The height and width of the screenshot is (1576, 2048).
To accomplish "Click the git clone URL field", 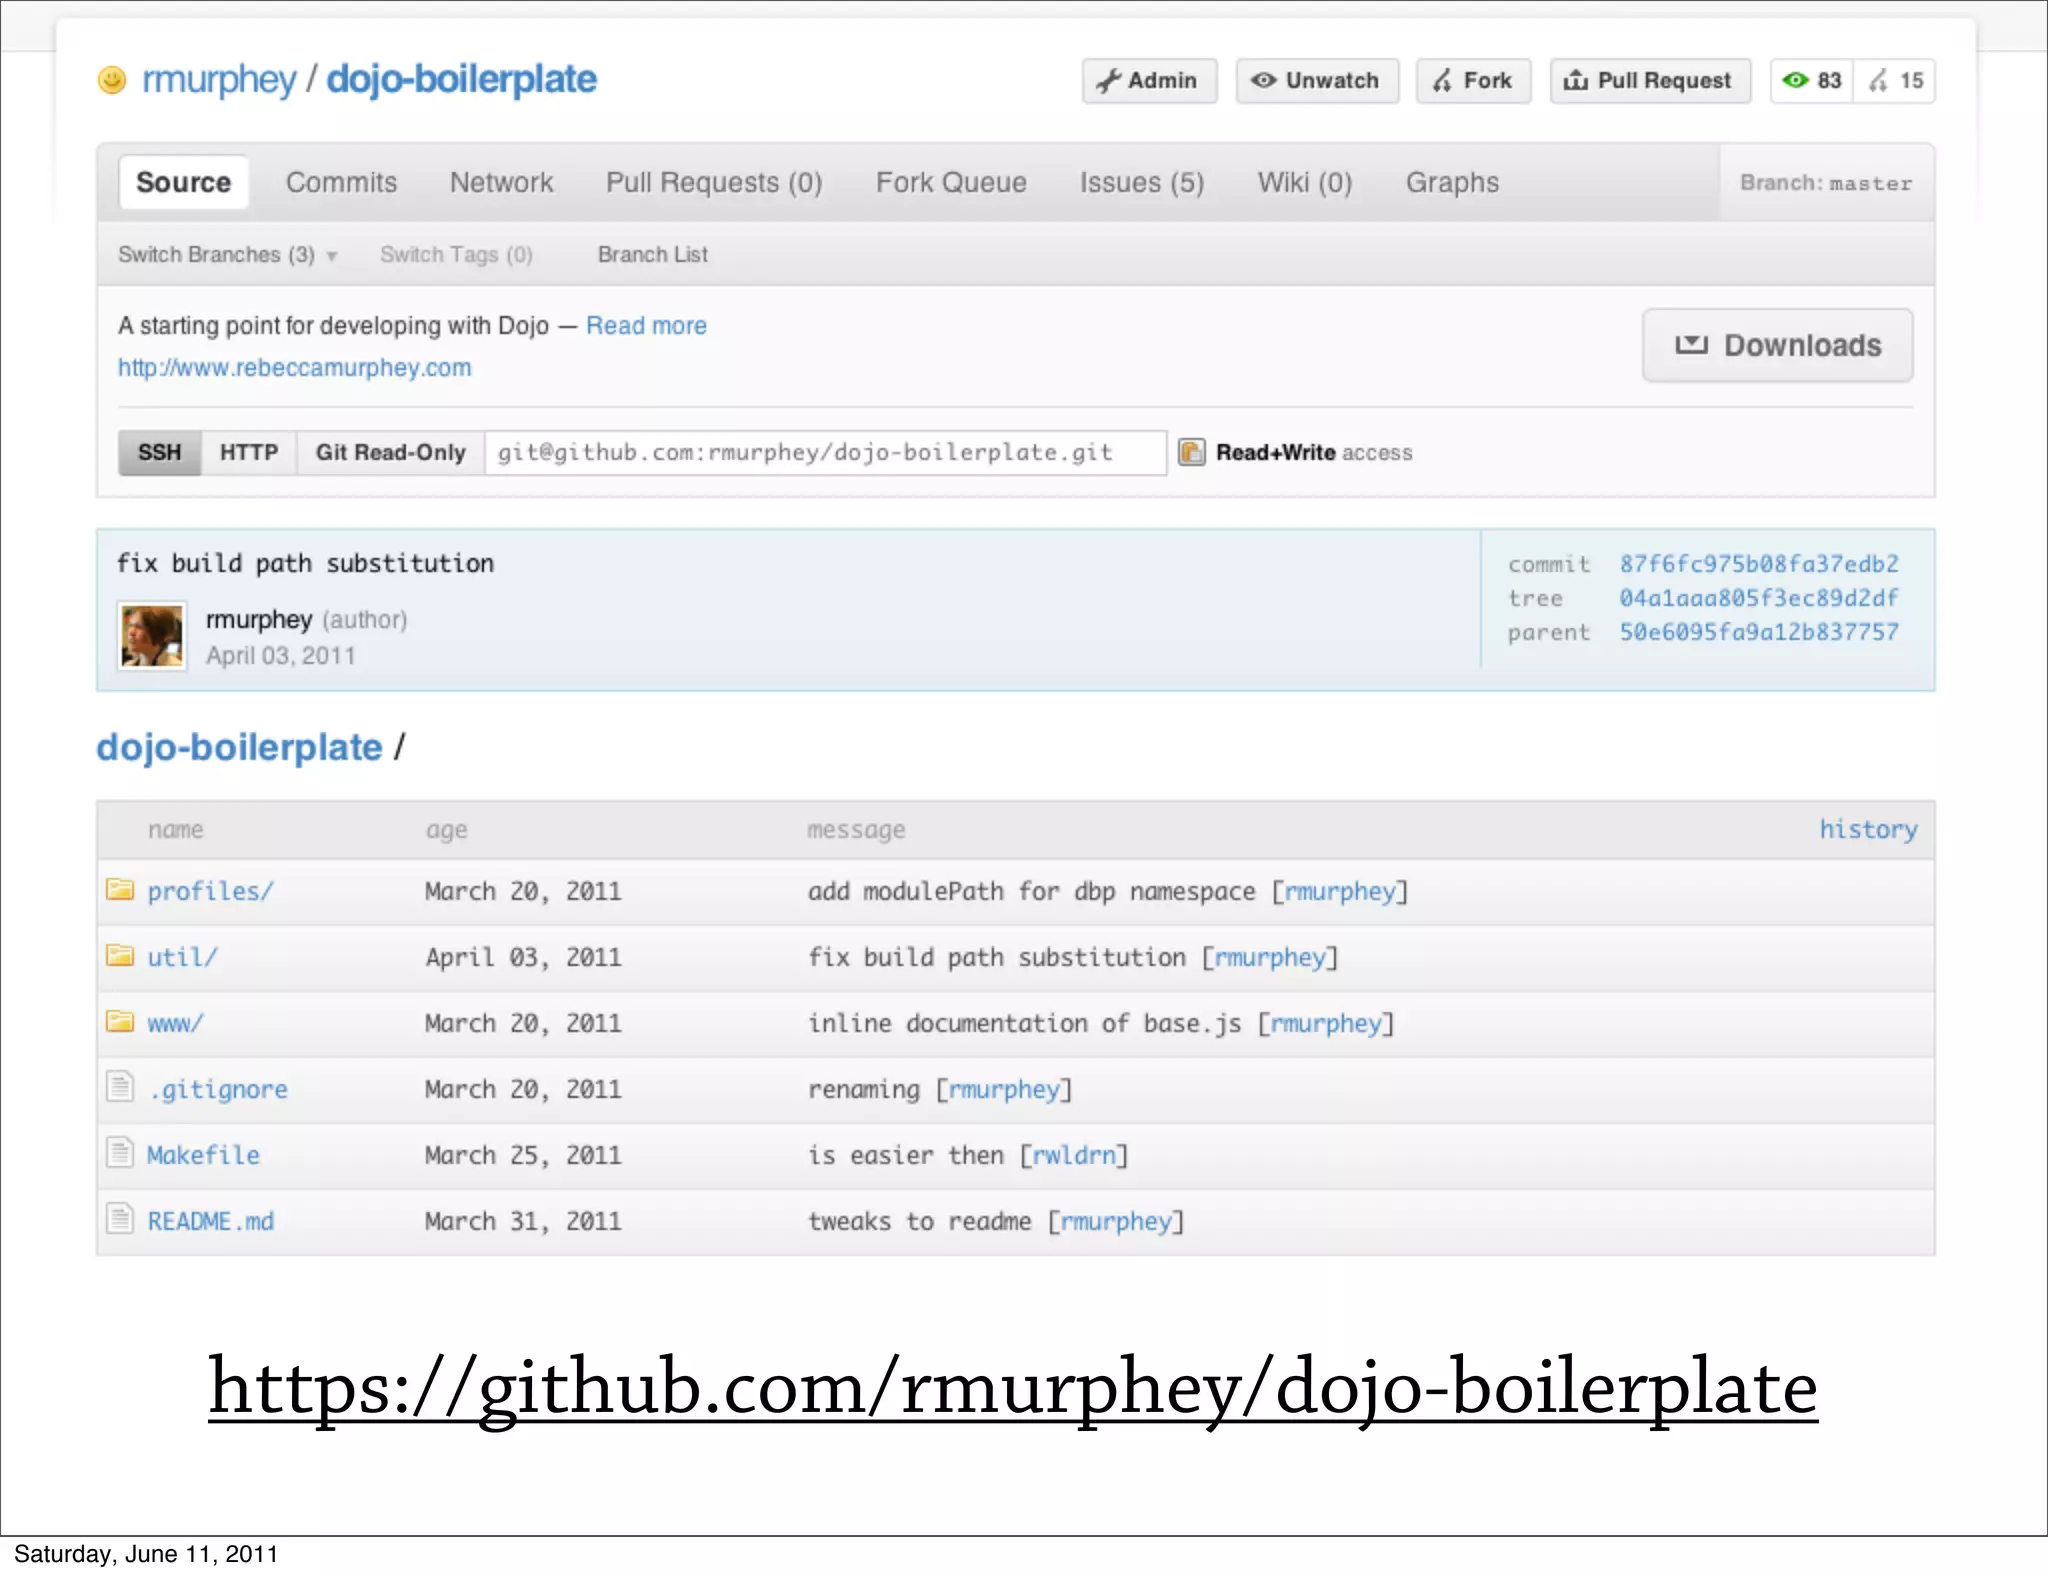I will (x=825, y=453).
